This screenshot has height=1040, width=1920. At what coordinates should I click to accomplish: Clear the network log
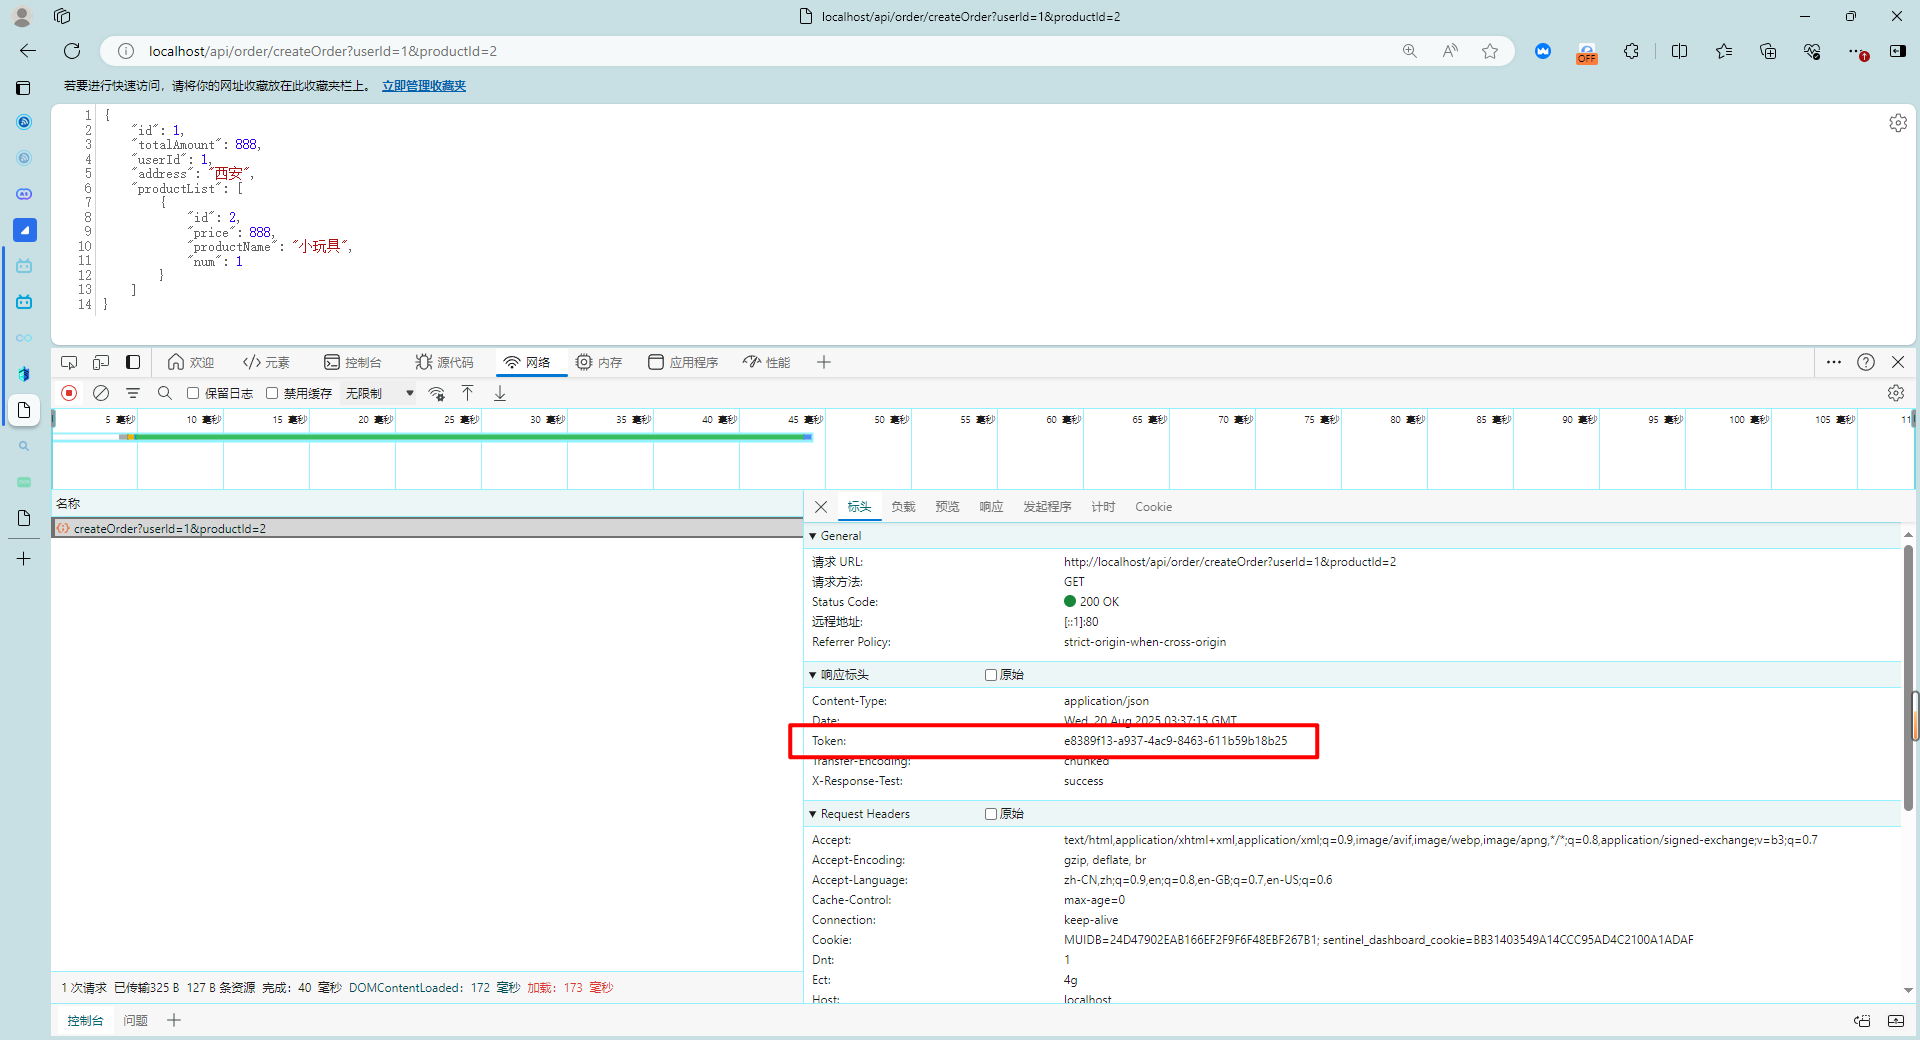pyautogui.click(x=101, y=393)
